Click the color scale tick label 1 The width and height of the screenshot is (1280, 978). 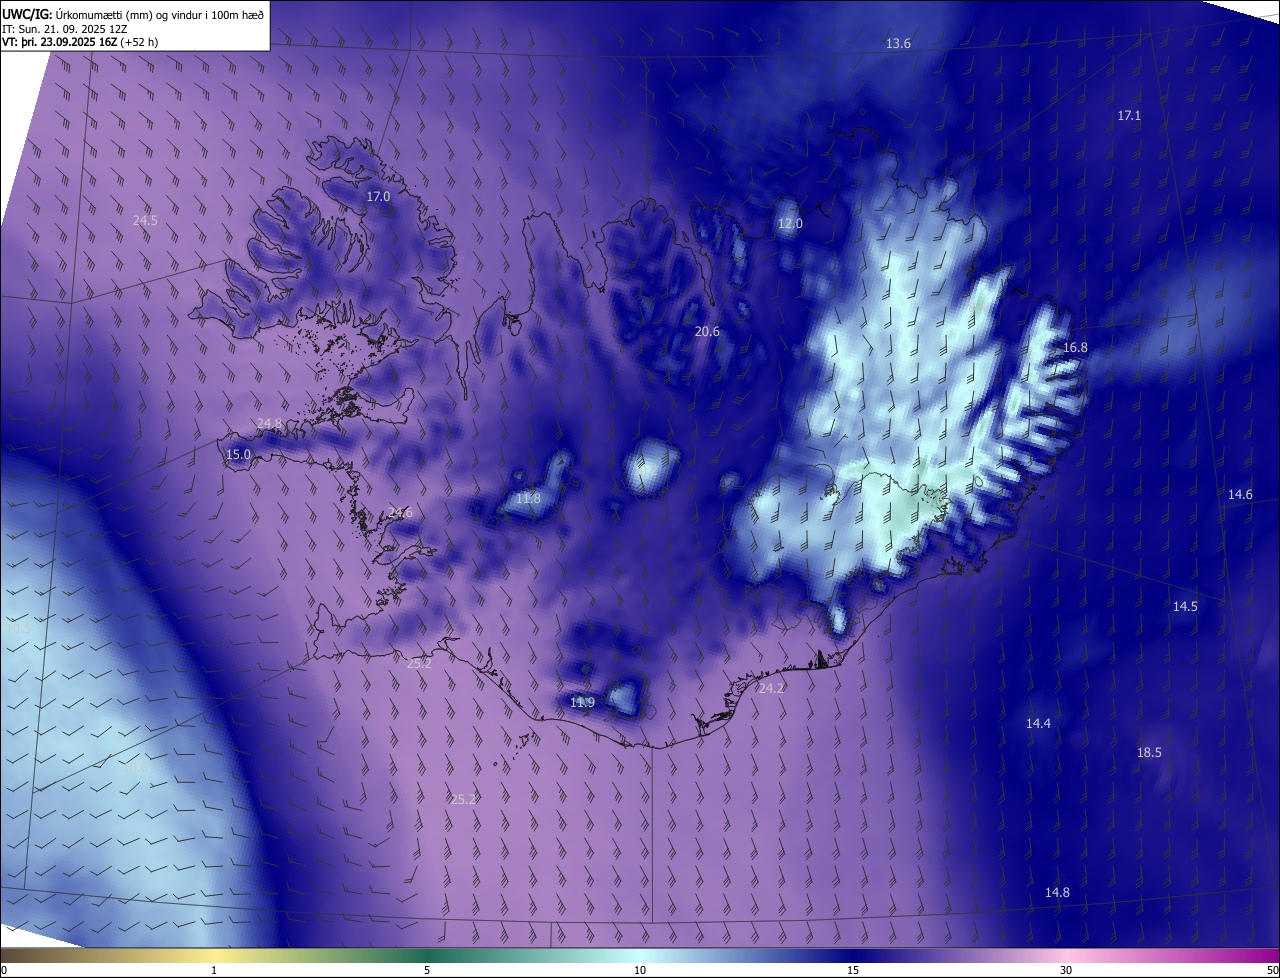click(x=214, y=970)
